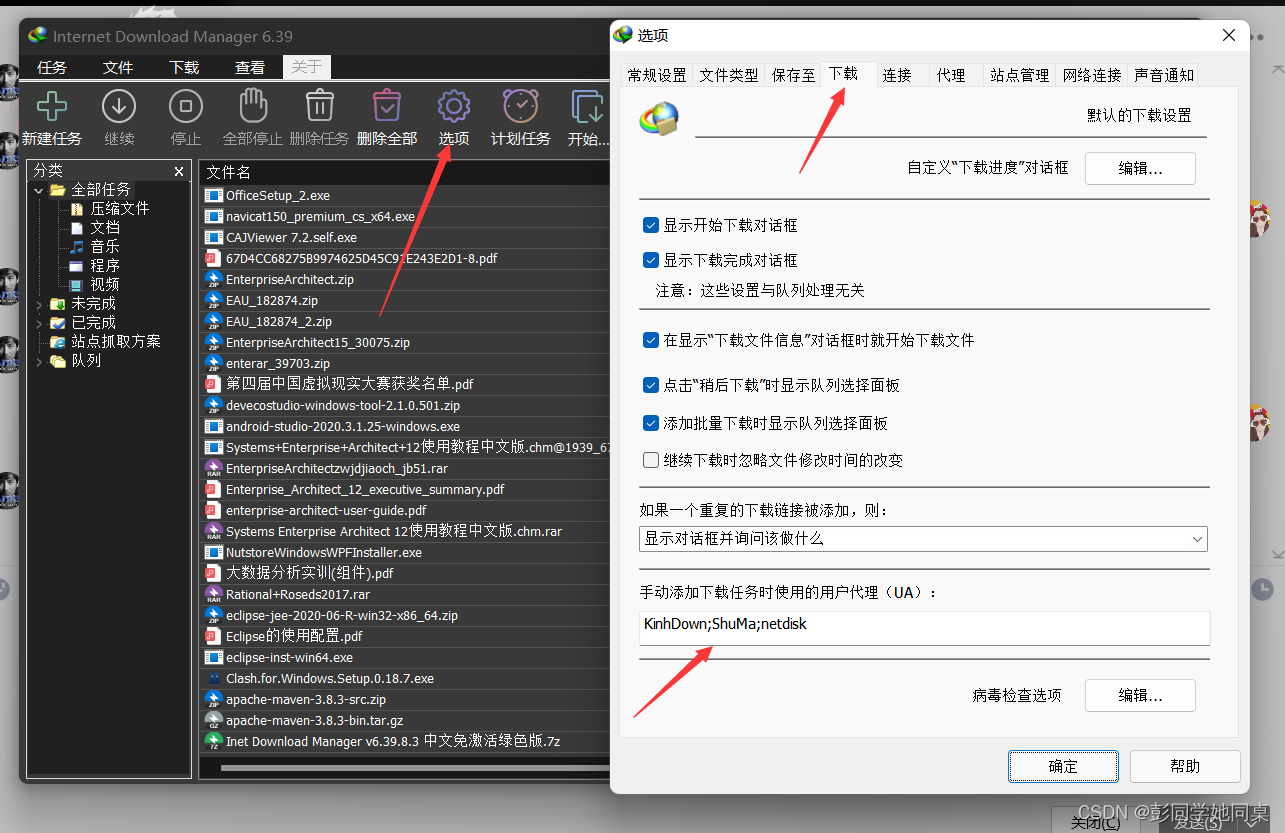
Task: Switch to the 代理 tab
Action: click(x=951, y=75)
